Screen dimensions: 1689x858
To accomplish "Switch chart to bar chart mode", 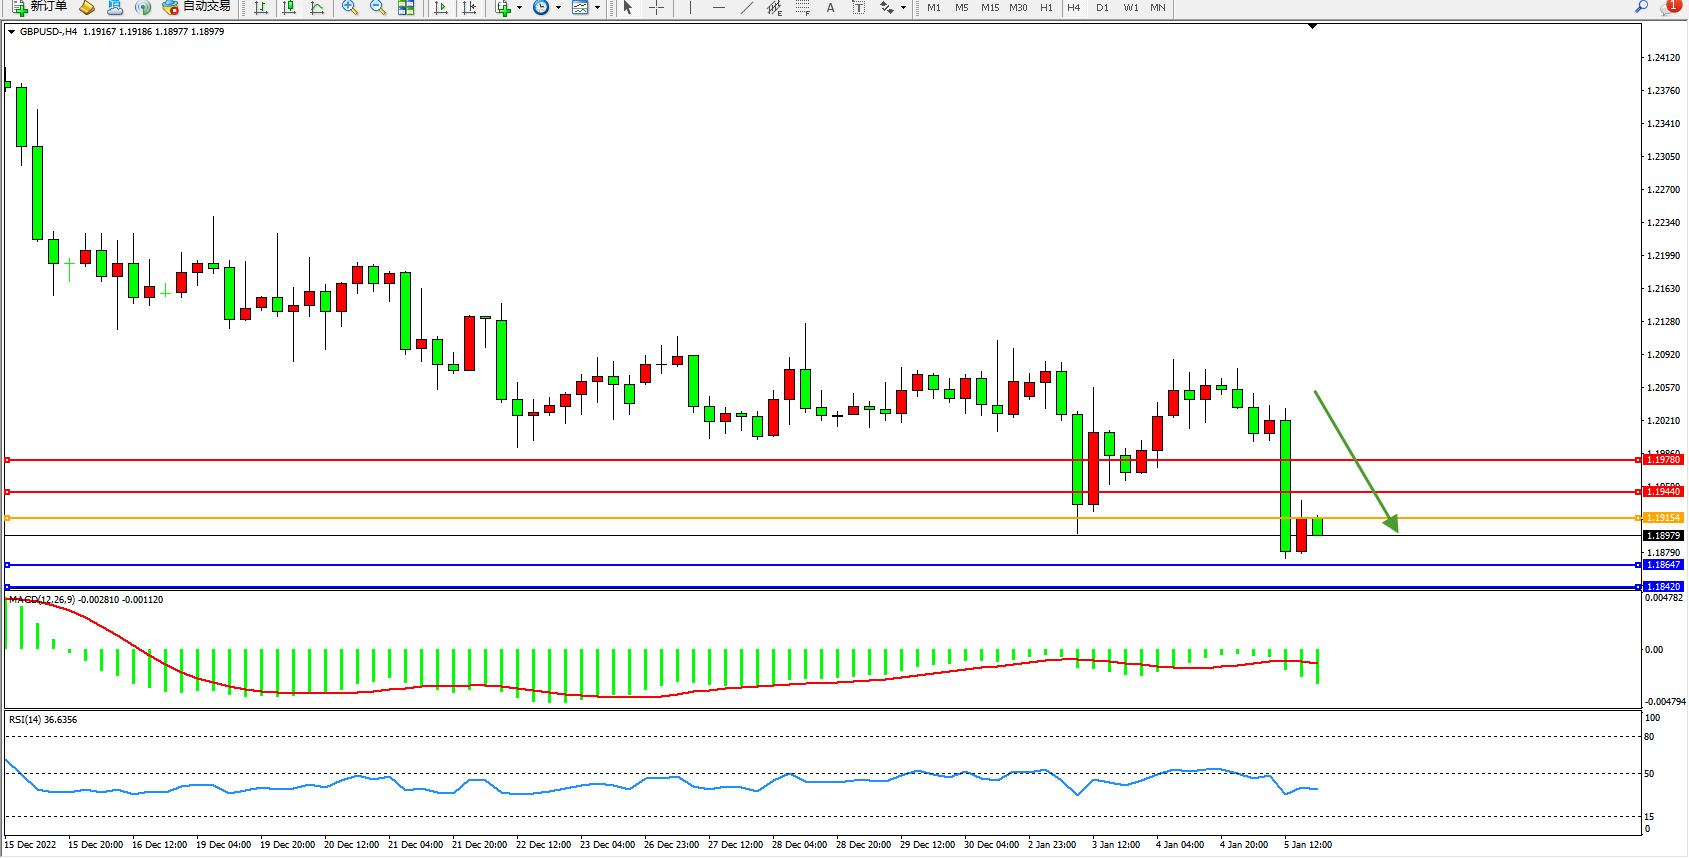I will pyautogui.click(x=261, y=8).
